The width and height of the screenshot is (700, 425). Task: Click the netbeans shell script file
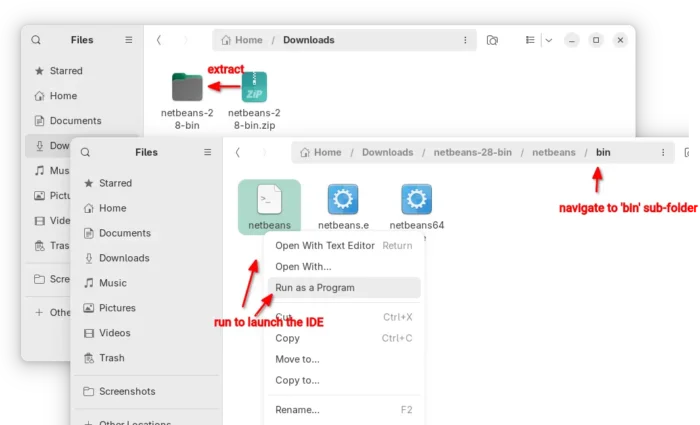[x=269, y=201]
